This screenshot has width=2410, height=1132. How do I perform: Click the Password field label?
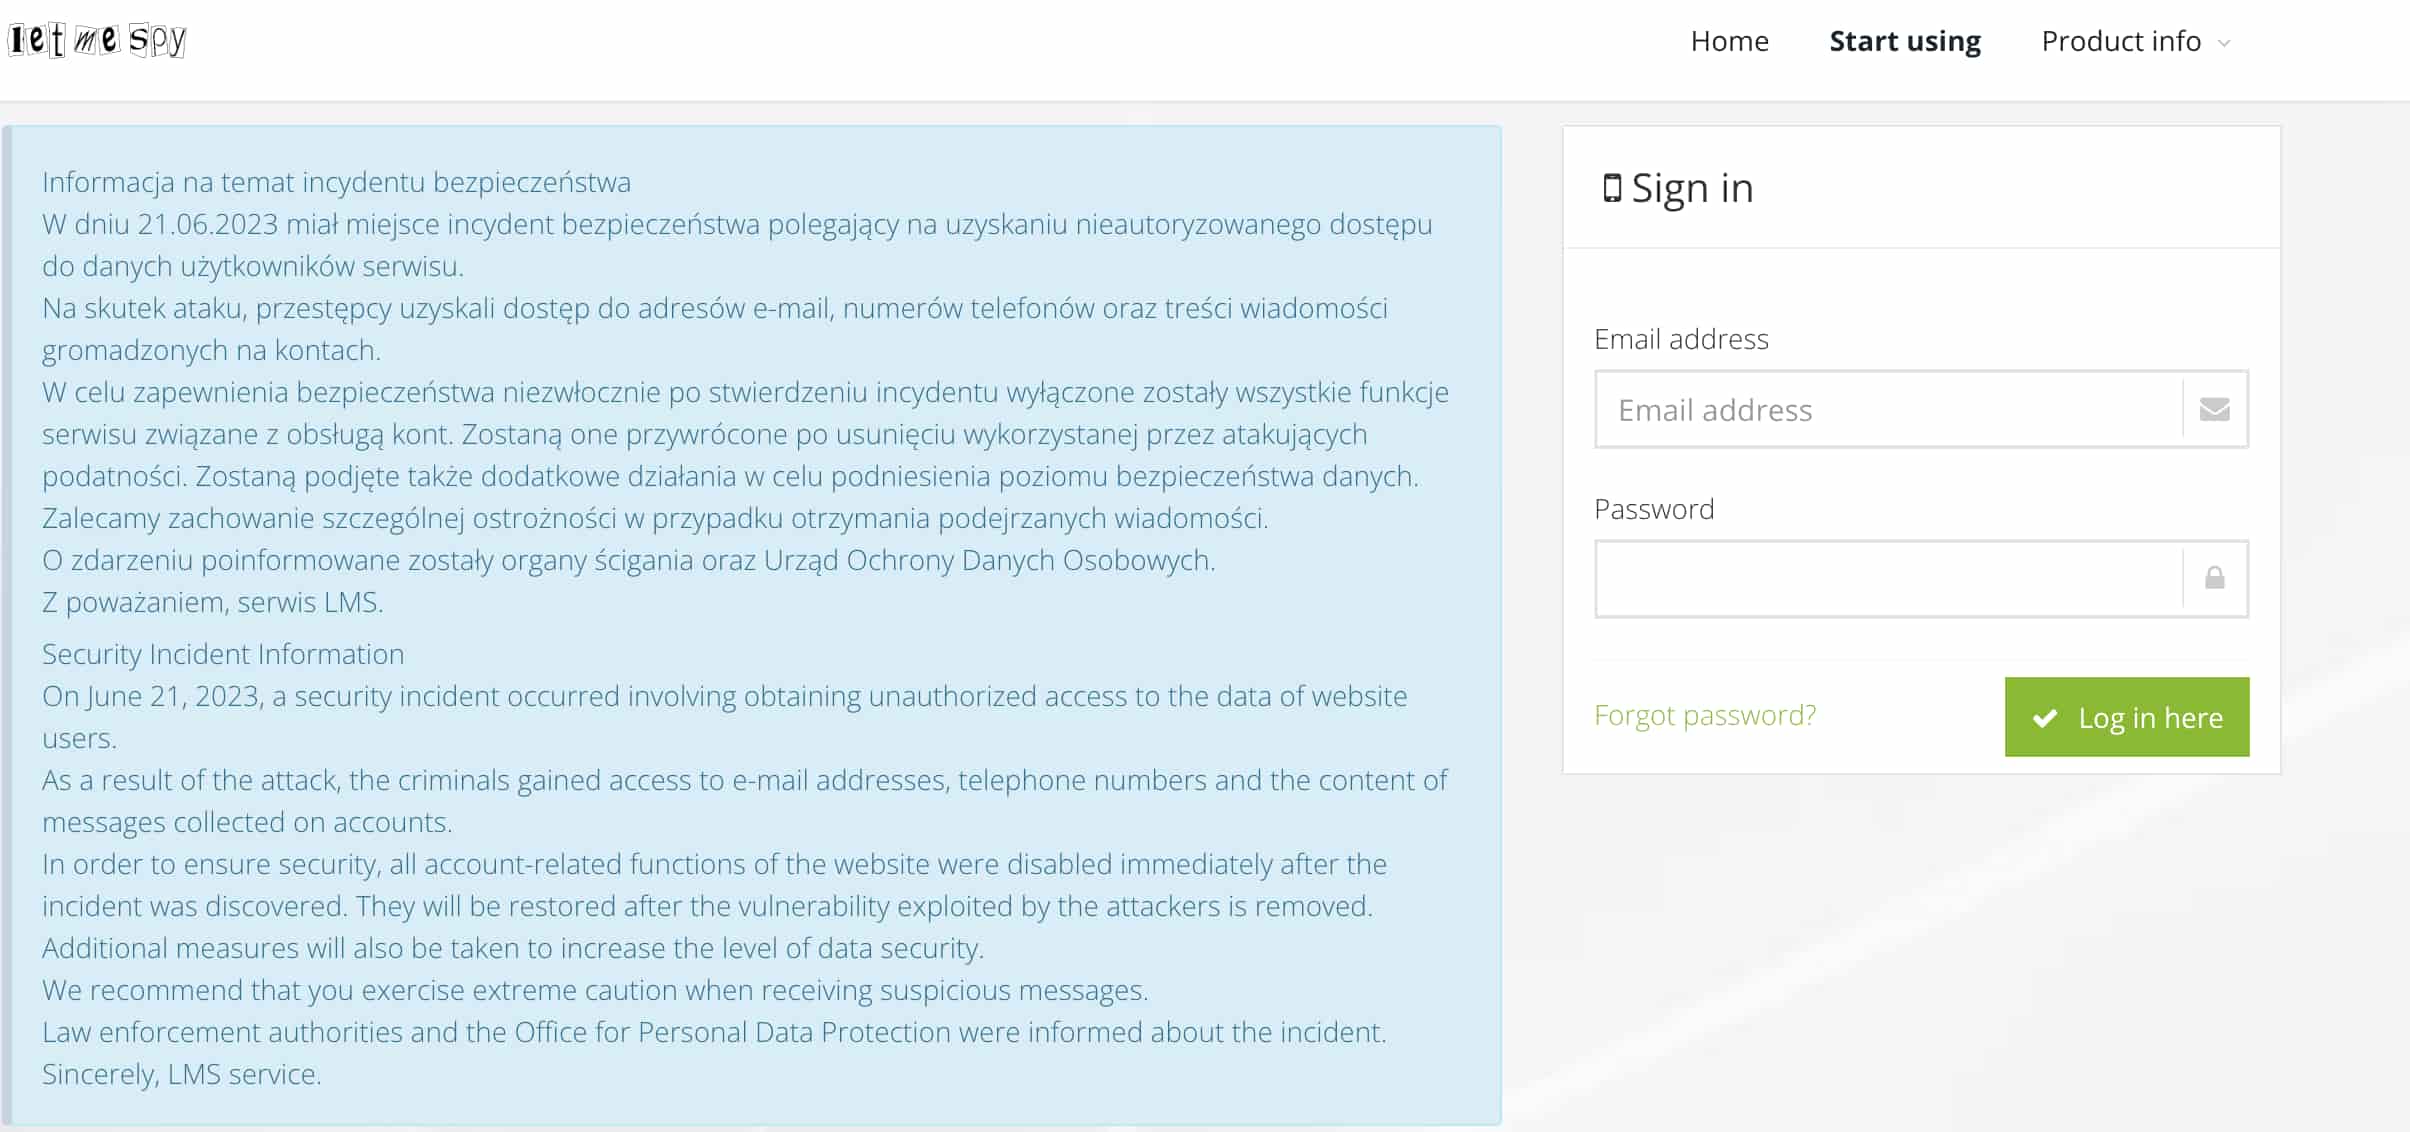pos(1654,509)
